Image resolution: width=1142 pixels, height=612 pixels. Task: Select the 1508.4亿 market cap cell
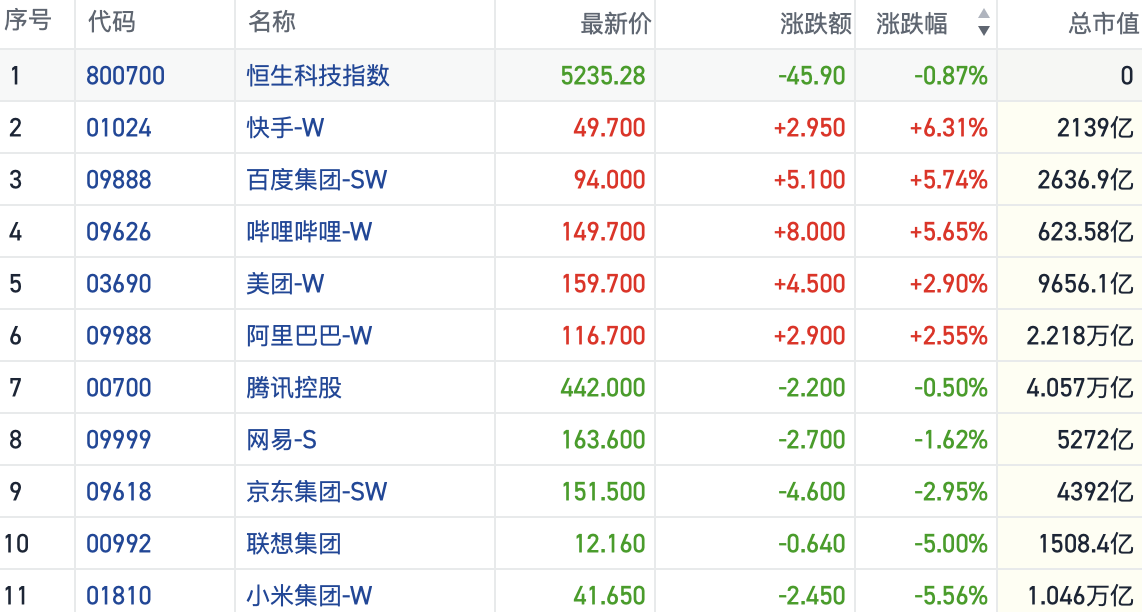tap(1086, 544)
